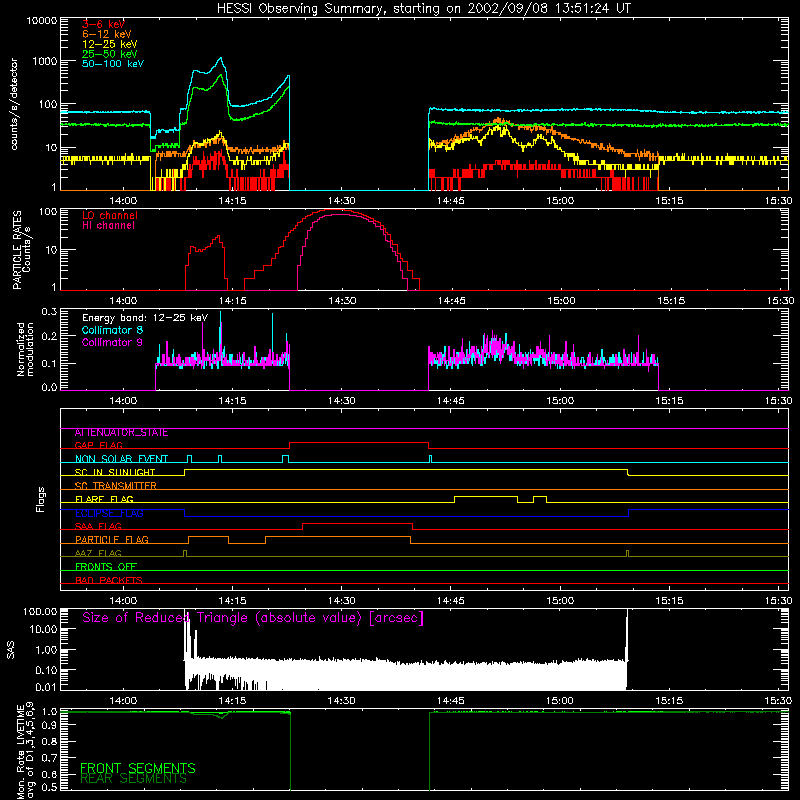Select the 'Collimator 8' legend entry

112,330
